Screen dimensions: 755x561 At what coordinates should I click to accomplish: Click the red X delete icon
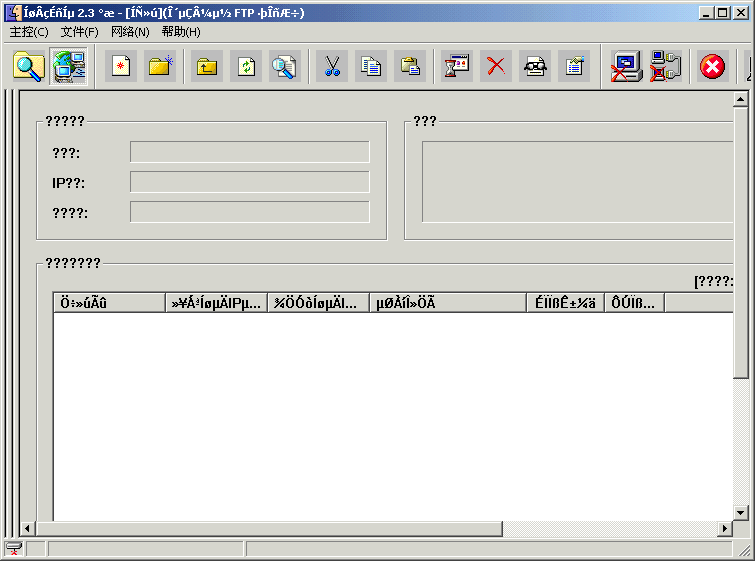pos(496,67)
